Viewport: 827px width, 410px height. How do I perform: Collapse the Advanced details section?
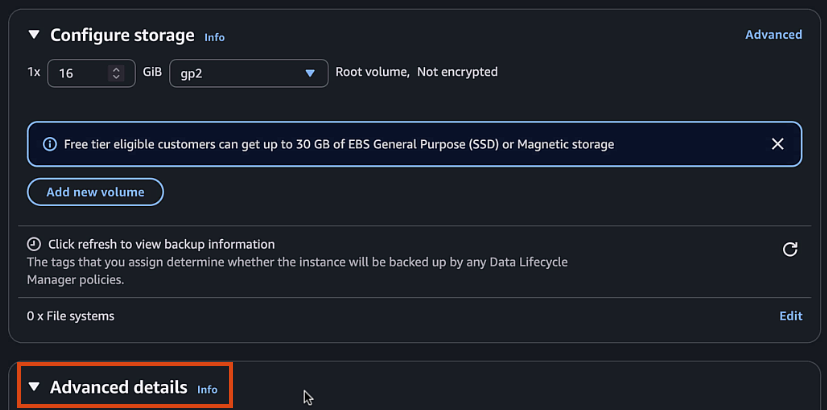coord(34,387)
